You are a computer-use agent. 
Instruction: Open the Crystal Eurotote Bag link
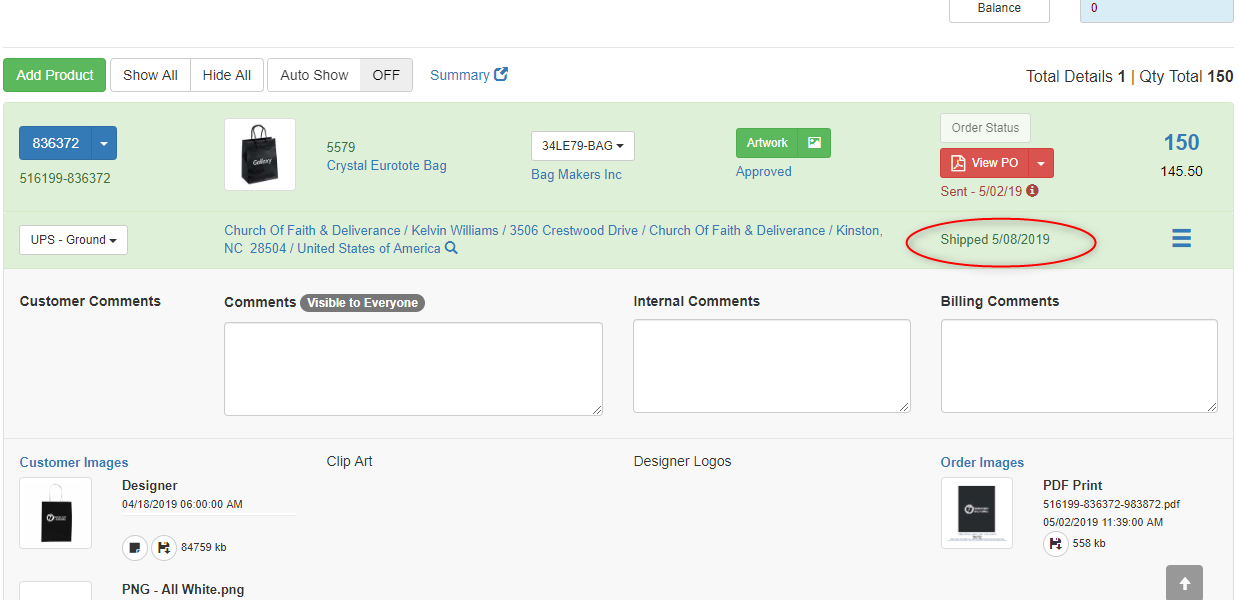pyautogui.click(x=386, y=165)
